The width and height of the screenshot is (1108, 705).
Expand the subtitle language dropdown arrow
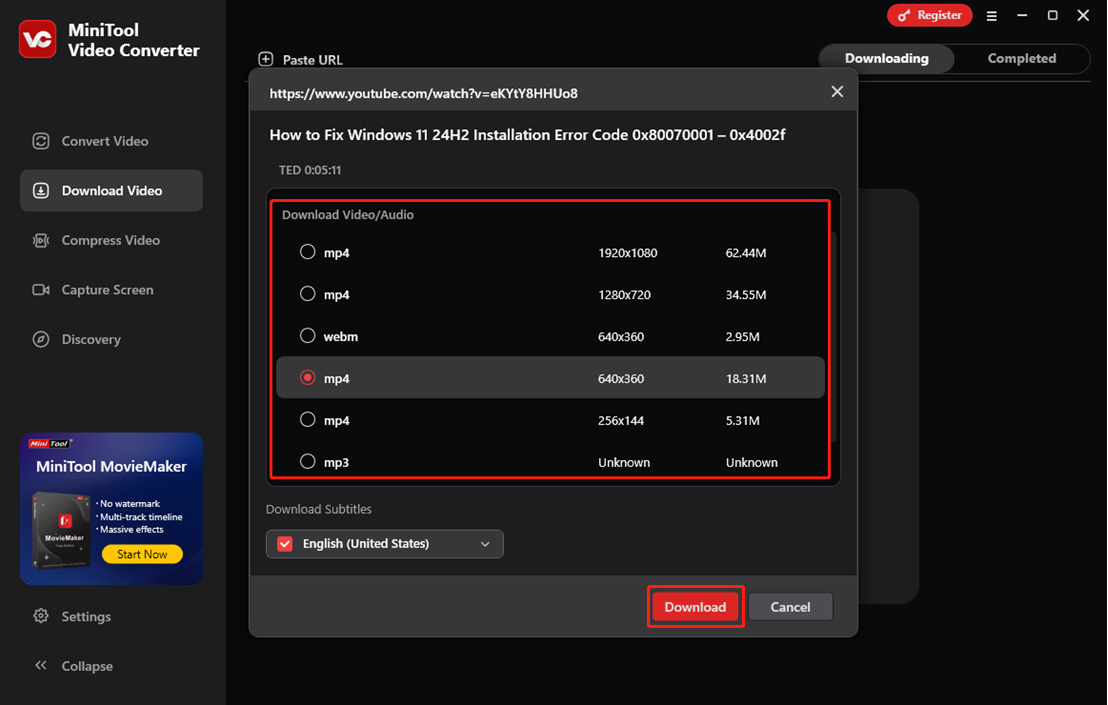(485, 544)
